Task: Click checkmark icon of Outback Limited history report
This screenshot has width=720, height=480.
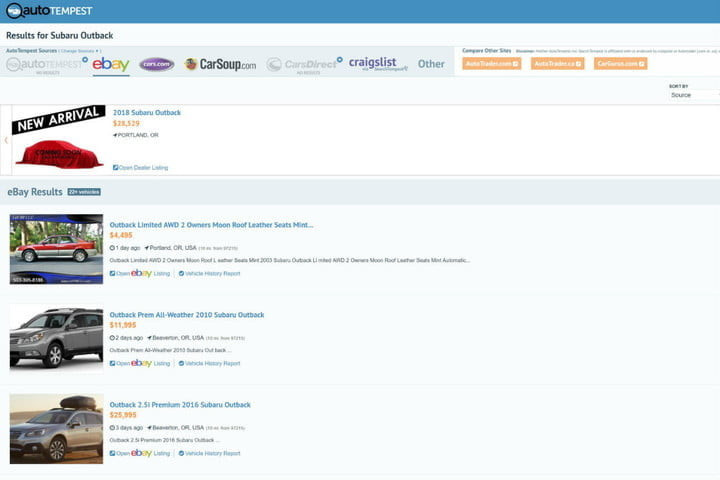Action: pyautogui.click(x=181, y=273)
